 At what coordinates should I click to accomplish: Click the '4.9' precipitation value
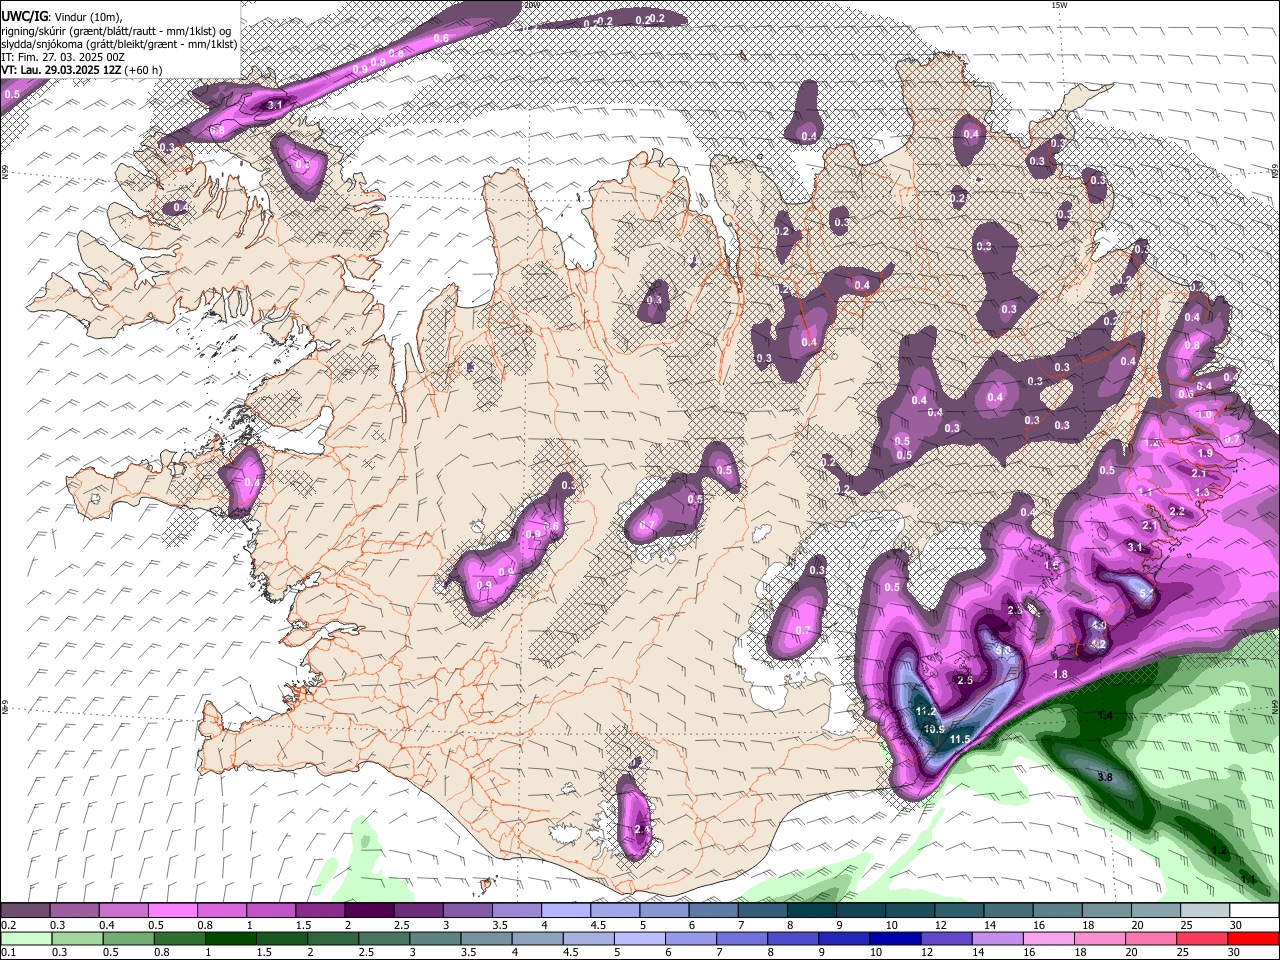pos(1098,625)
